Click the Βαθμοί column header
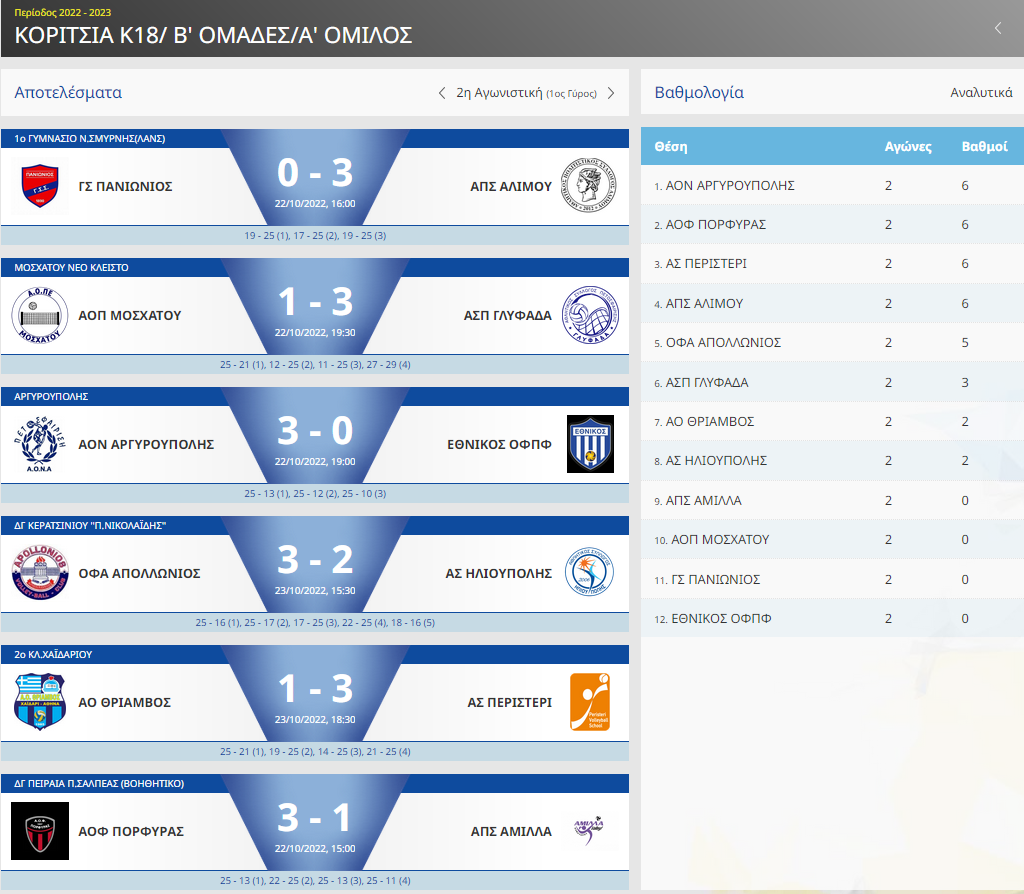Viewport: 1024px width, 894px height. coord(984,146)
